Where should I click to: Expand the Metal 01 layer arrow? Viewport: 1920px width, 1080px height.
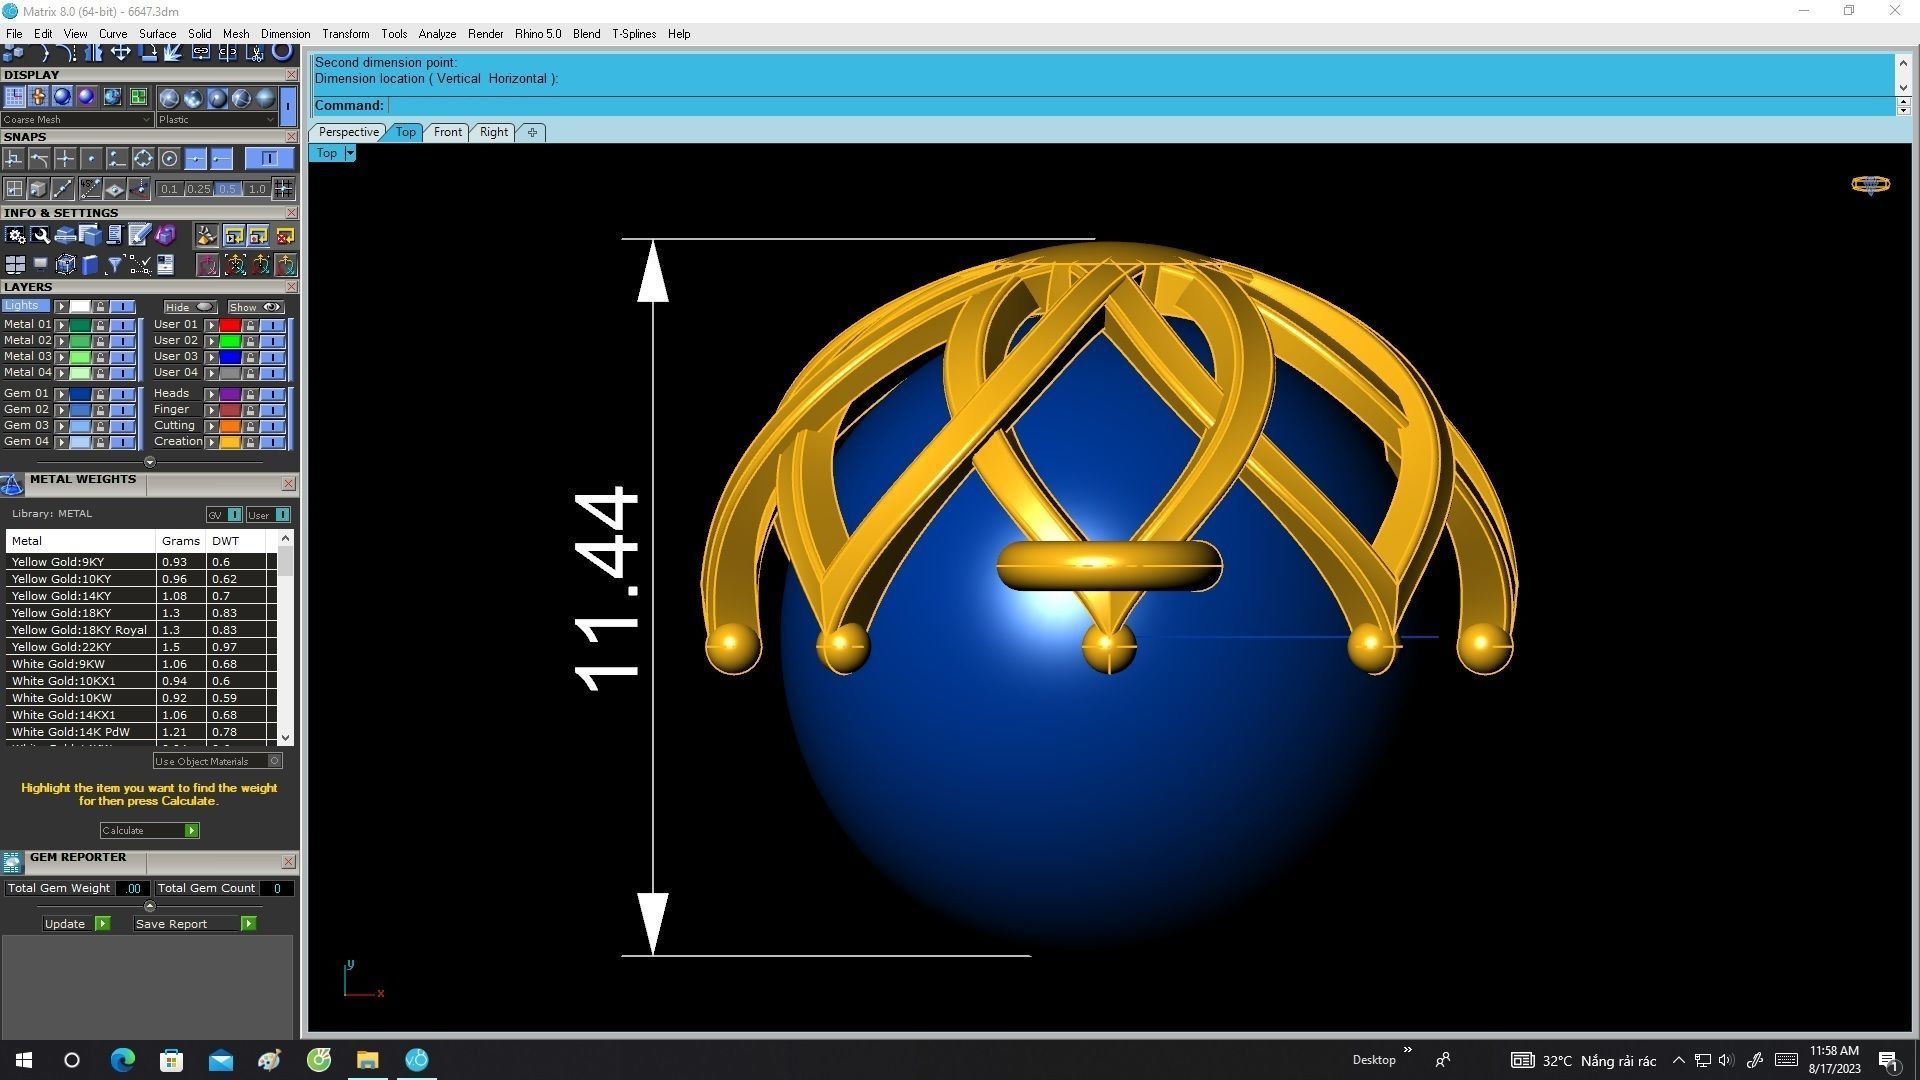[x=61, y=325]
